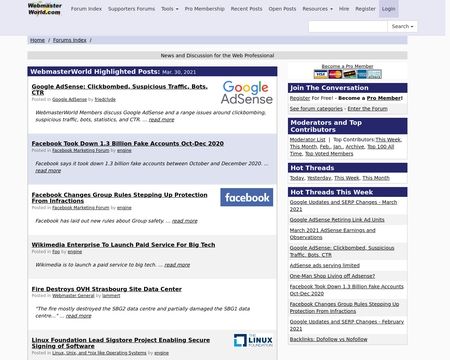Screen dimensions: 450x360
Task: Show Hot Threads for This Month
Action: point(376,178)
